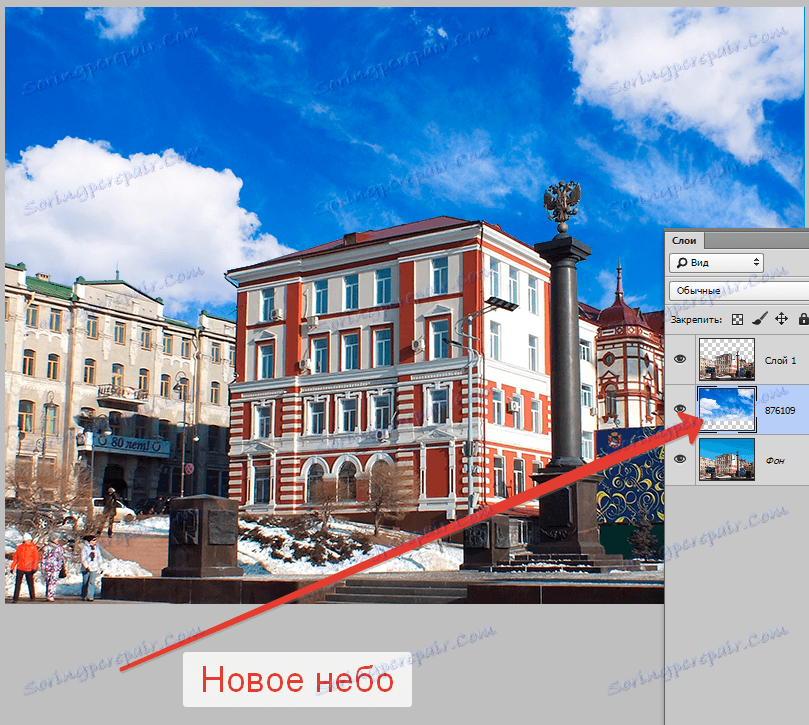Click the lock transparent pixels icon
The height and width of the screenshot is (725, 809).
click(737, 318)
